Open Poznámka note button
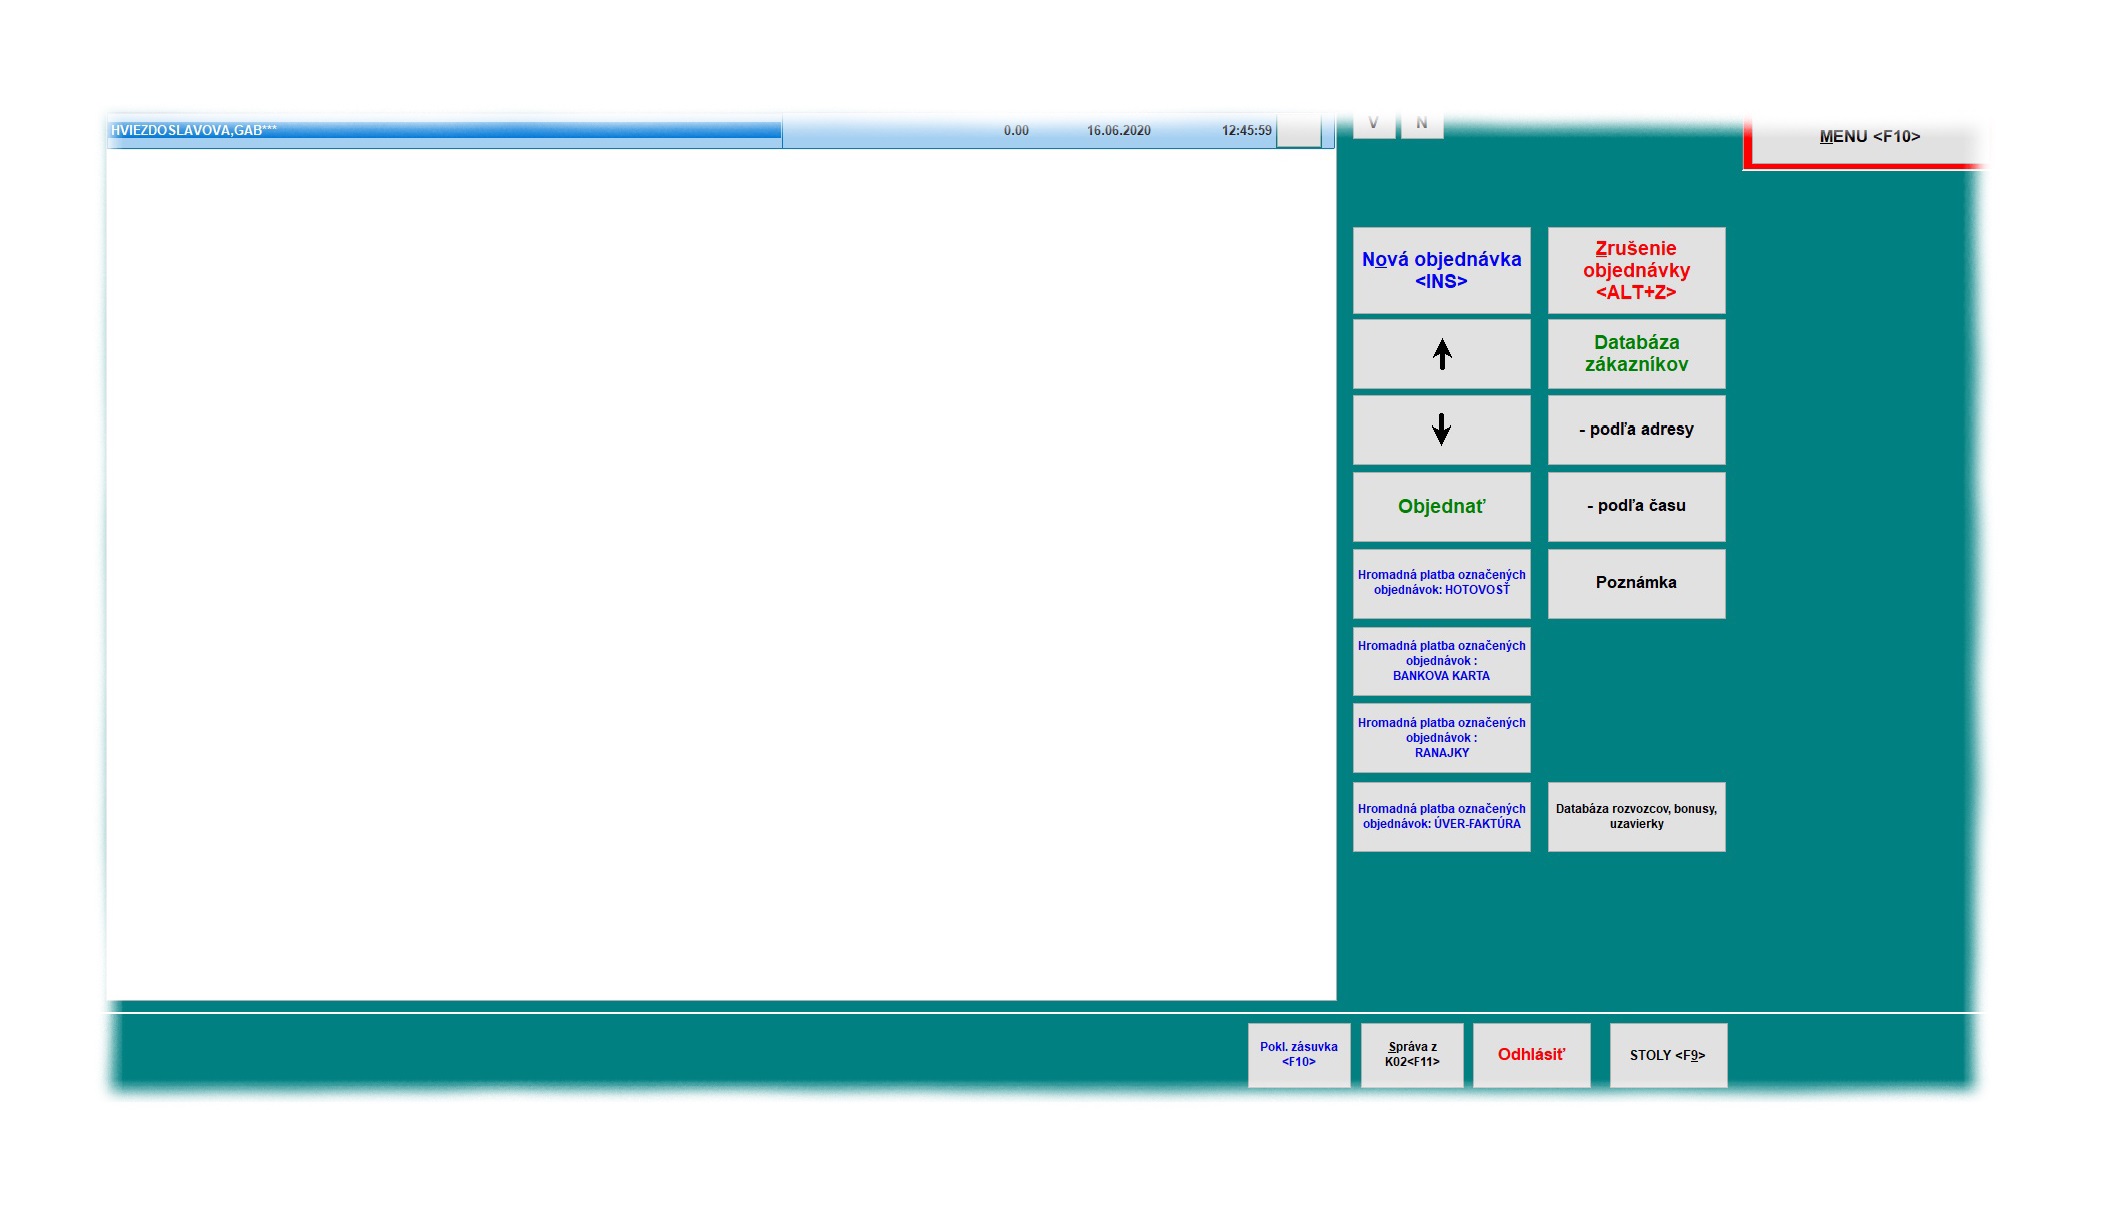The width and height of the screenshot is (2101, 1225). 1636,583
